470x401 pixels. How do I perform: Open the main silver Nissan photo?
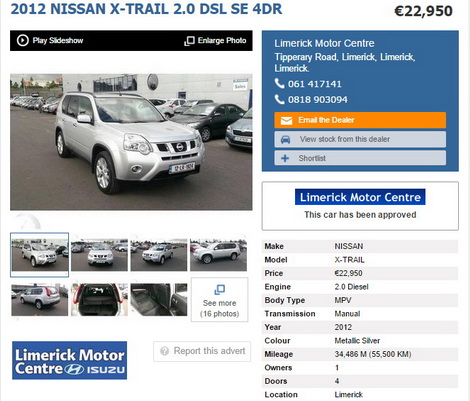pos(131,142)
